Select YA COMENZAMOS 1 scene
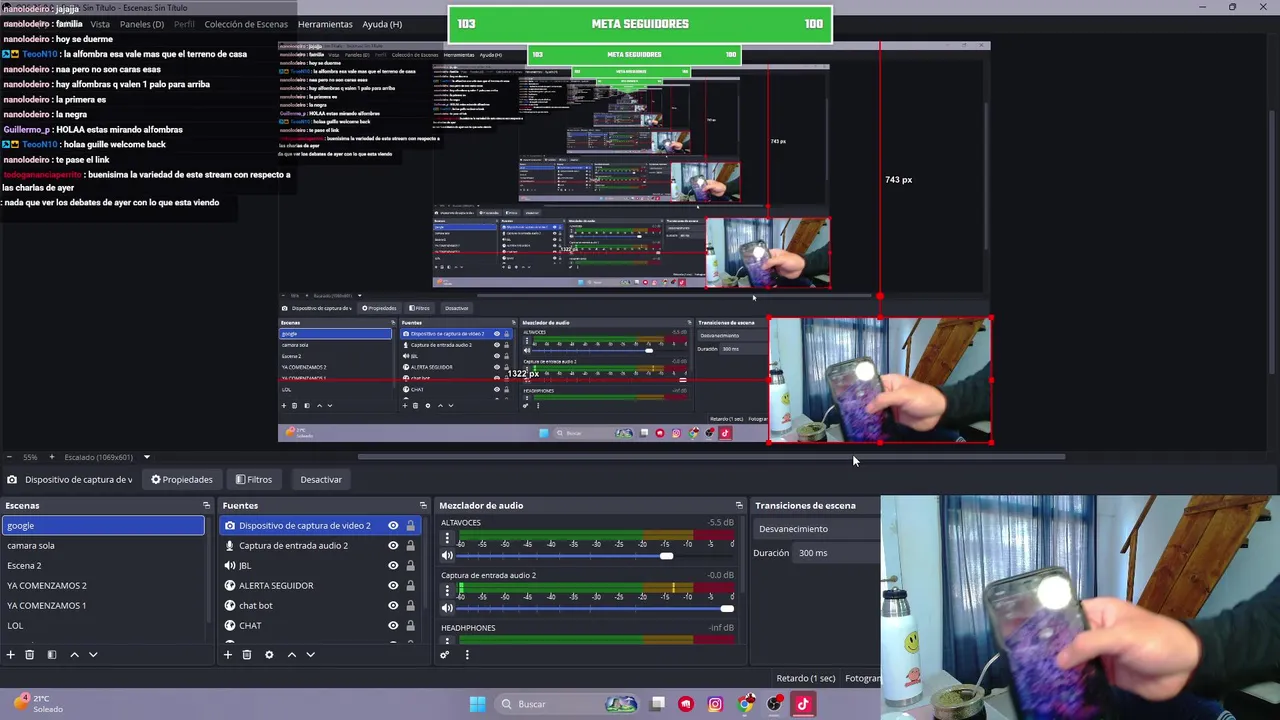The image size is (1280, 720). 103,606
